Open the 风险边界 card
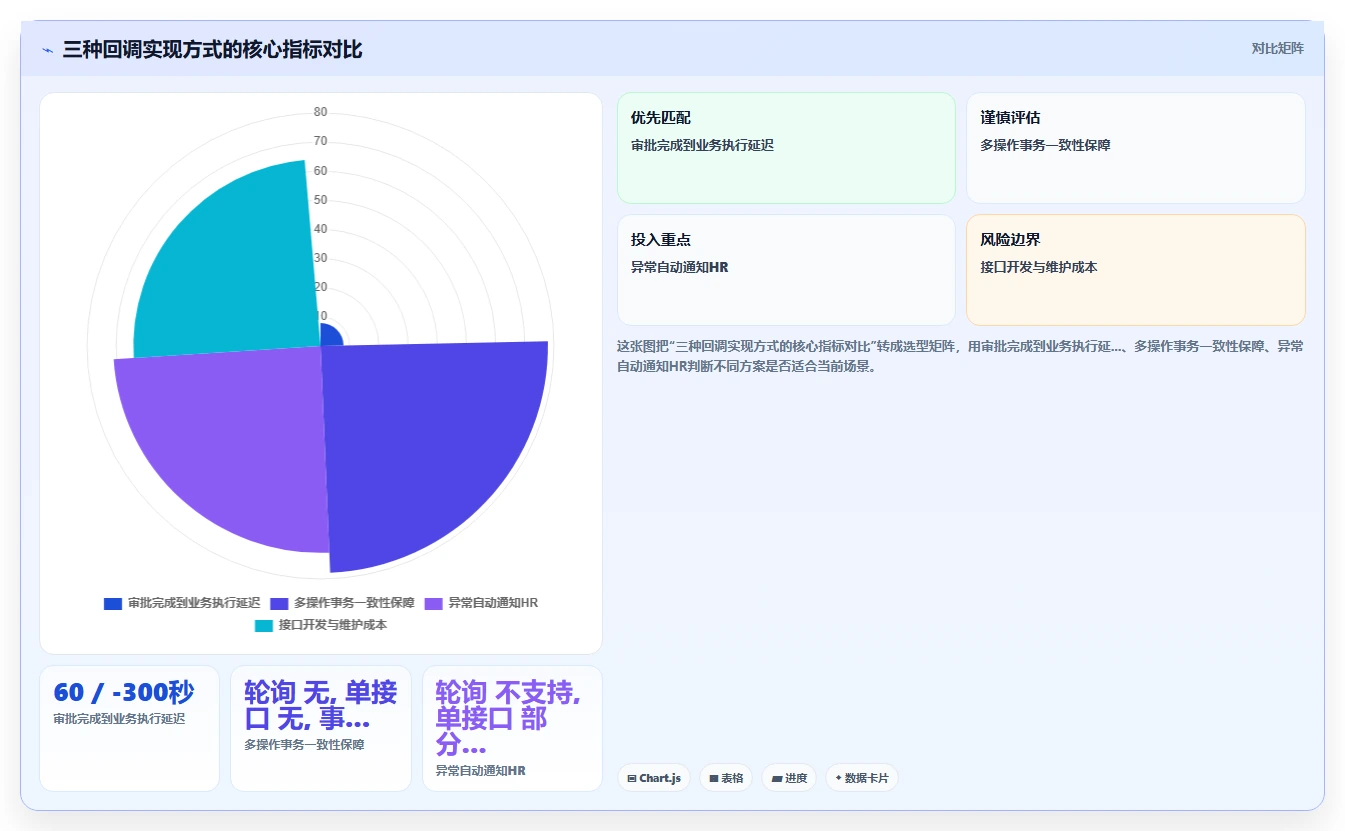This screenshot has height=831, width=1345. [x=1135, y=270]
